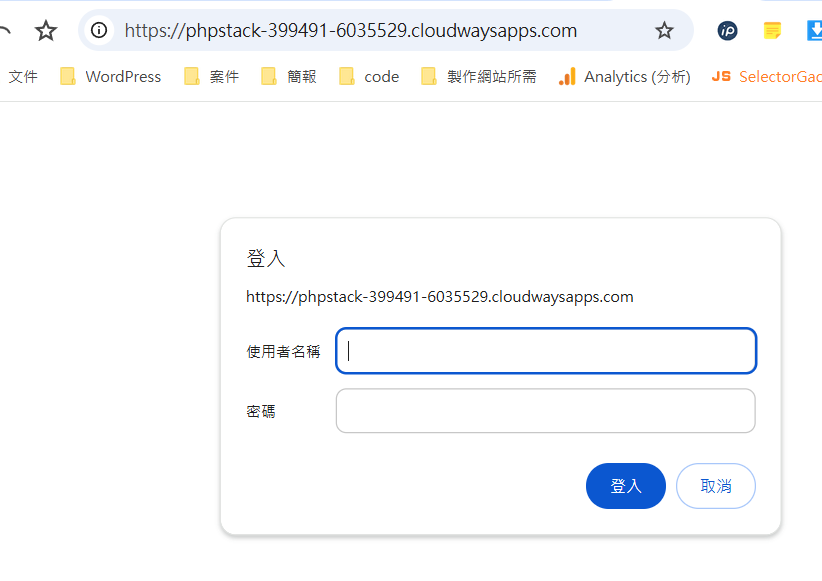Click the cloudwaysapps.com link text in dialog
Screen dimensions: 822x581
pyautogui.click(x=439, y=296)
